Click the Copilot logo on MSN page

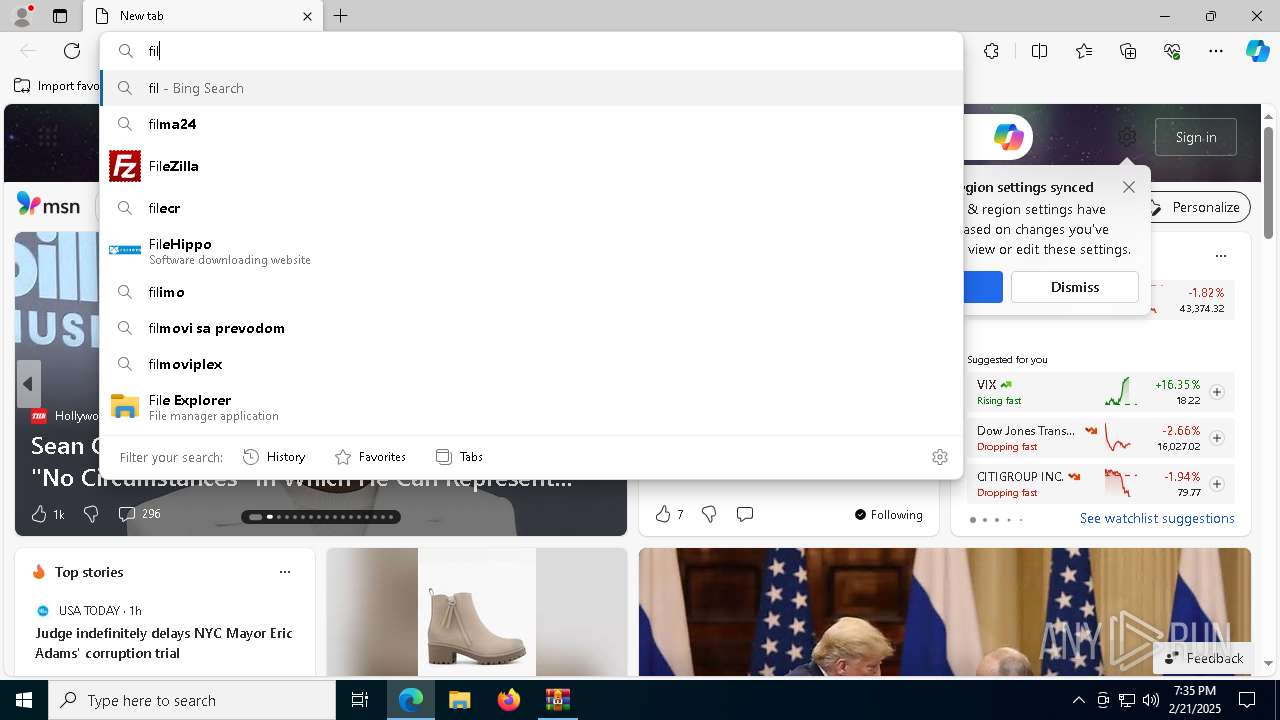click(x=1008, y=137)
